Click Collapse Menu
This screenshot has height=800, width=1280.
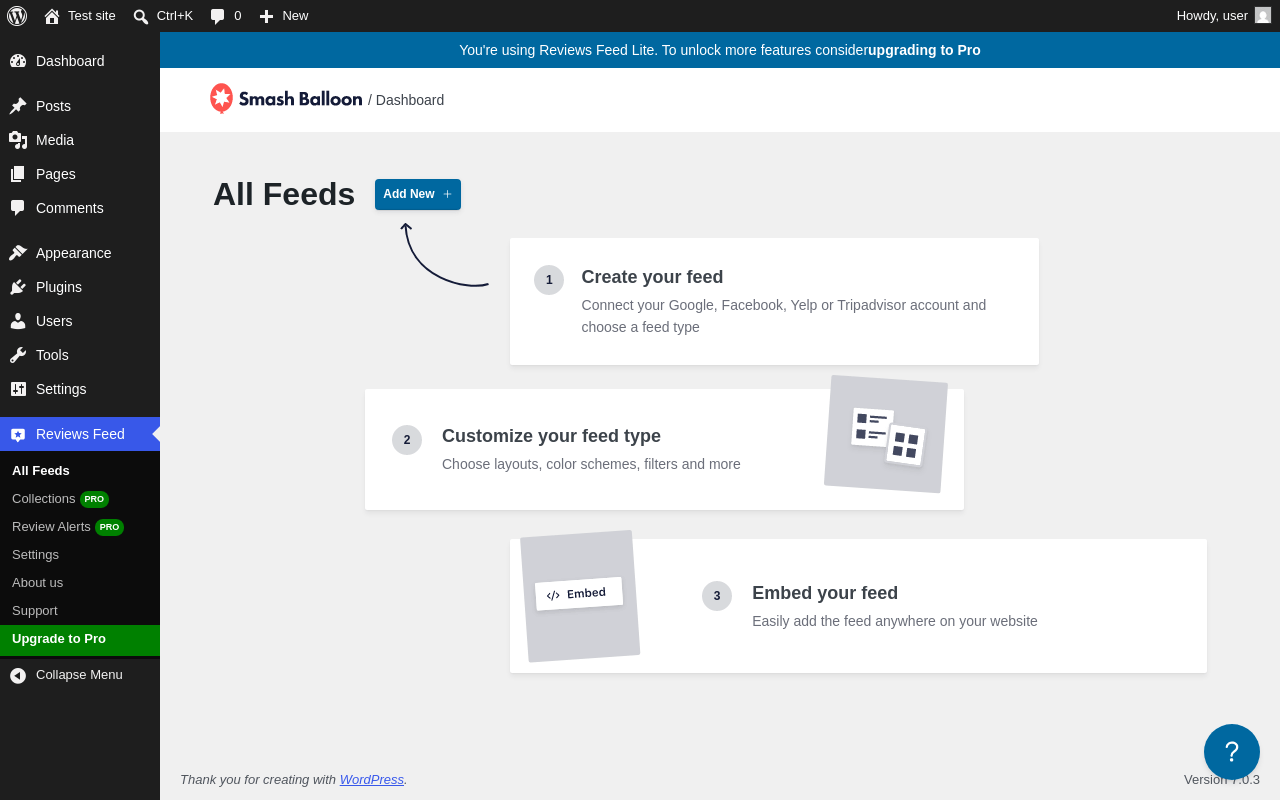pos(80,675)
